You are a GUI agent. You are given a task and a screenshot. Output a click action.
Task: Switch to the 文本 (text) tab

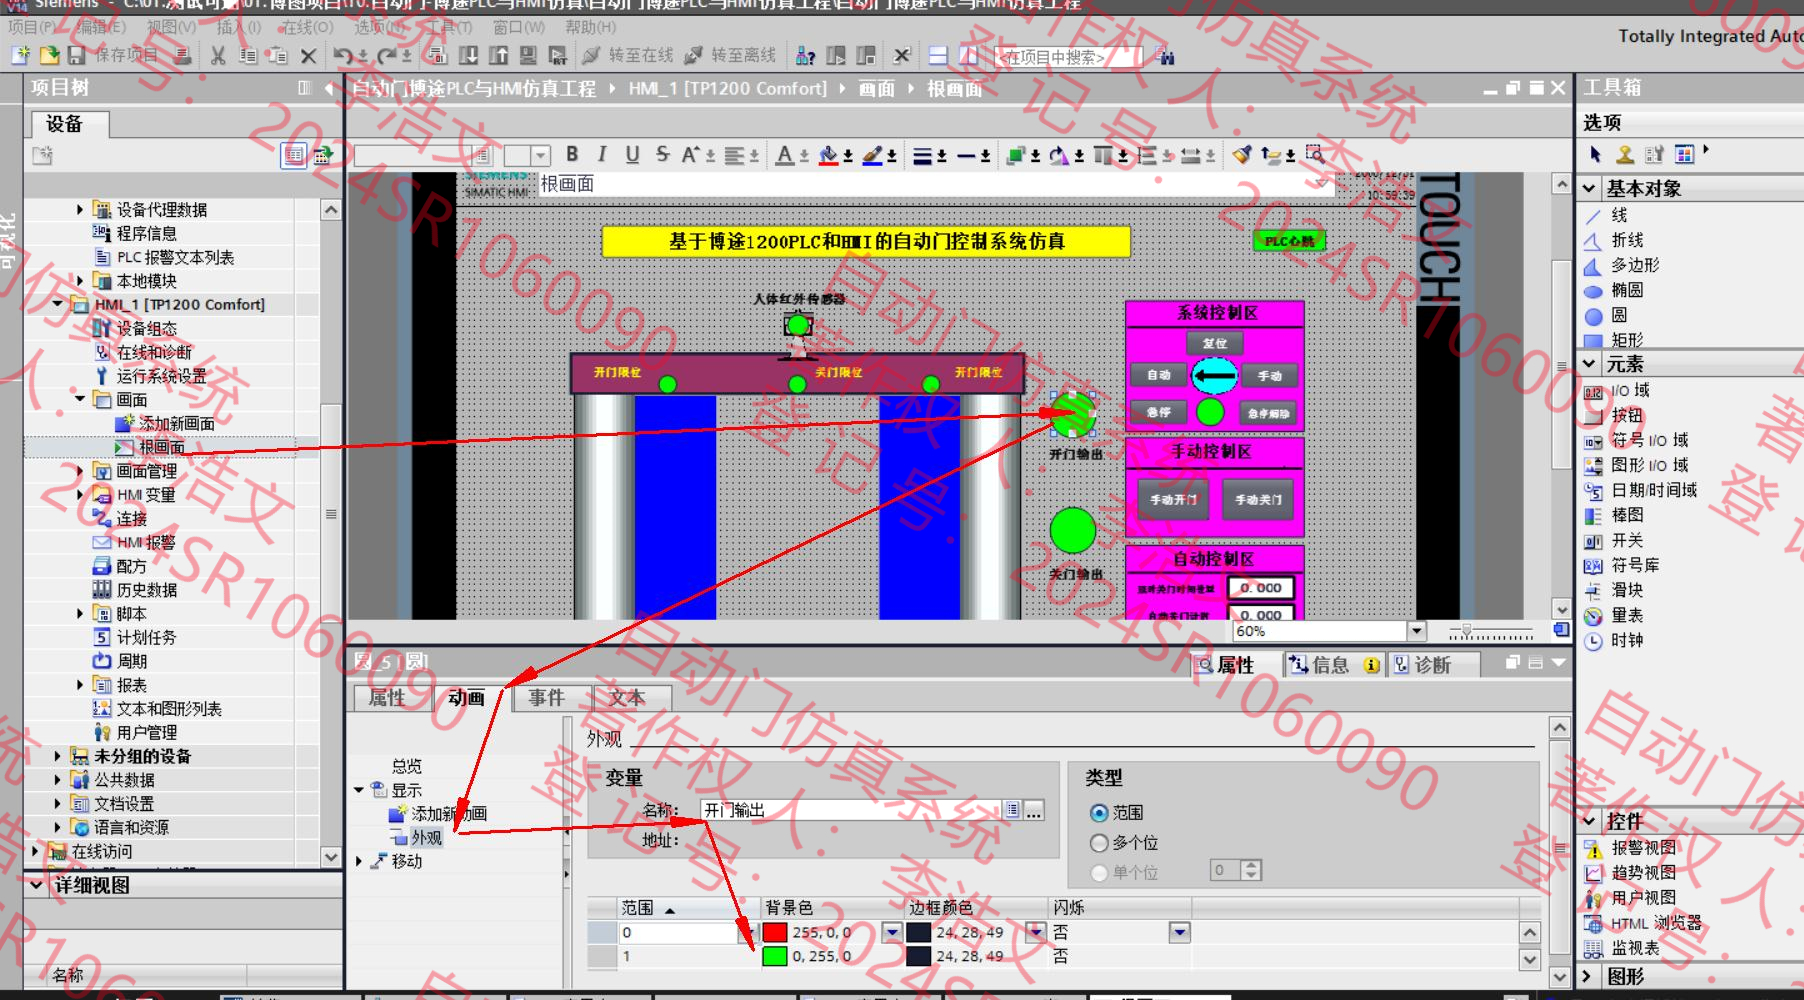click(x=627, y=698)
